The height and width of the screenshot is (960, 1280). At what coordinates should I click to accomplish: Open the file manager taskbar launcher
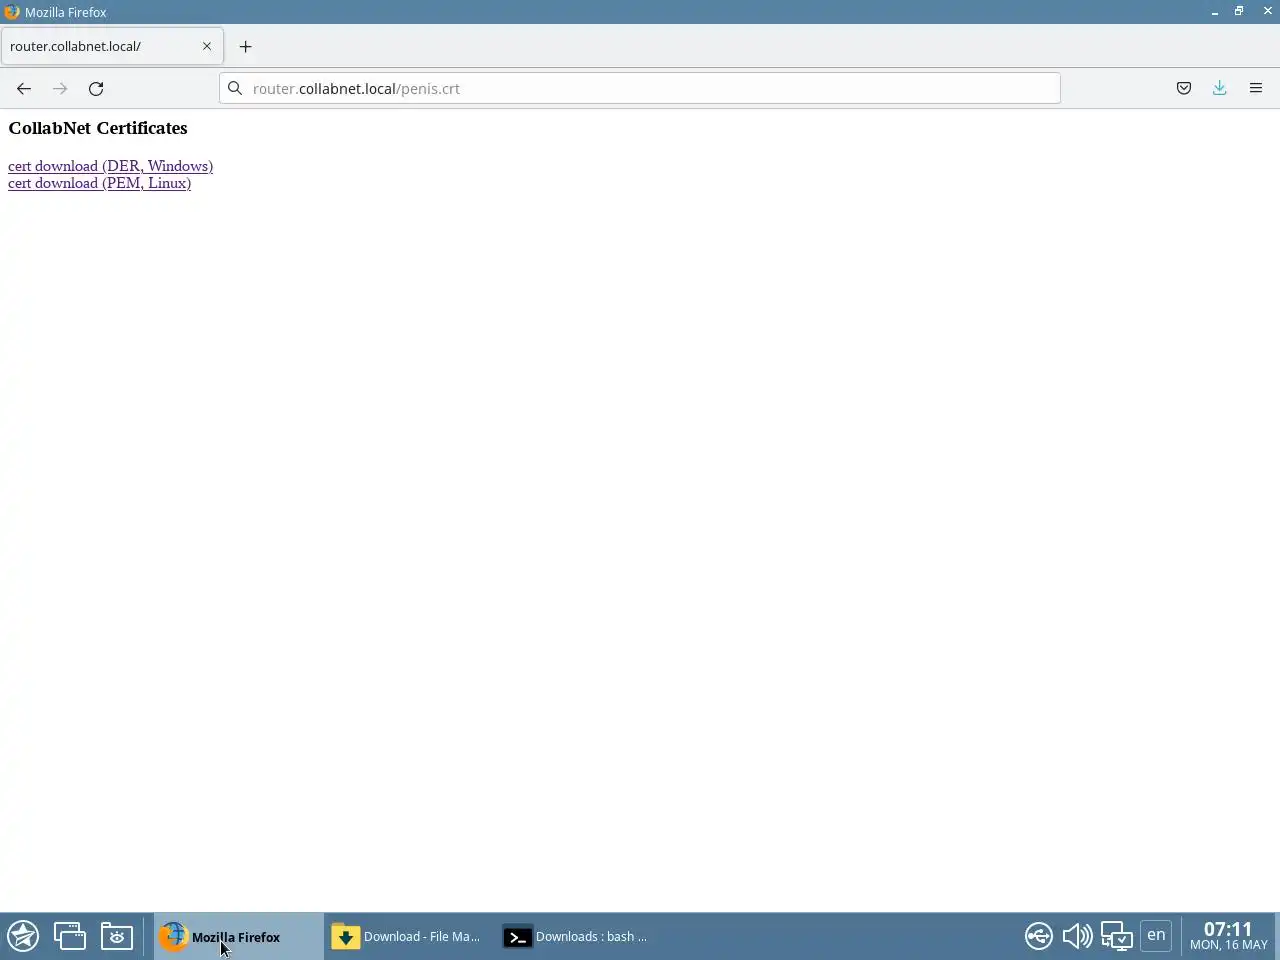[x=117, y=936]
